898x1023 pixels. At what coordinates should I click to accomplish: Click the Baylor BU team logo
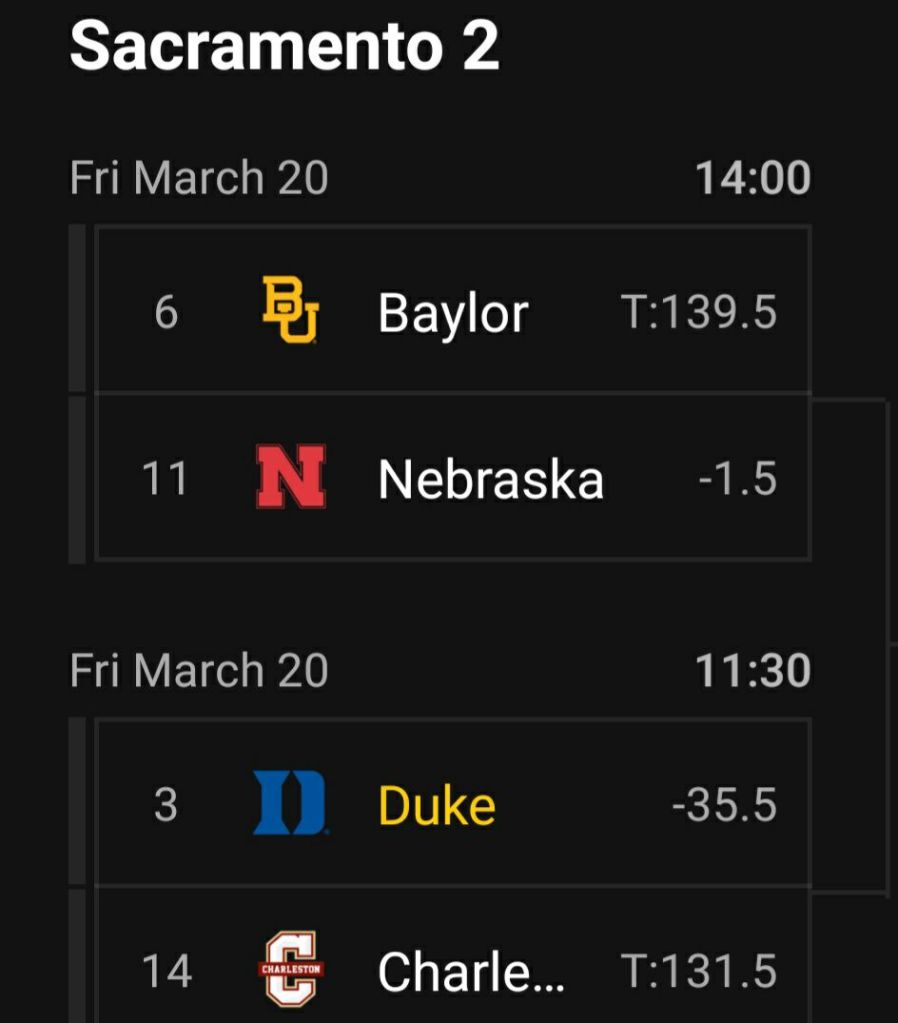pyautogui.click(x=290, y=311)
